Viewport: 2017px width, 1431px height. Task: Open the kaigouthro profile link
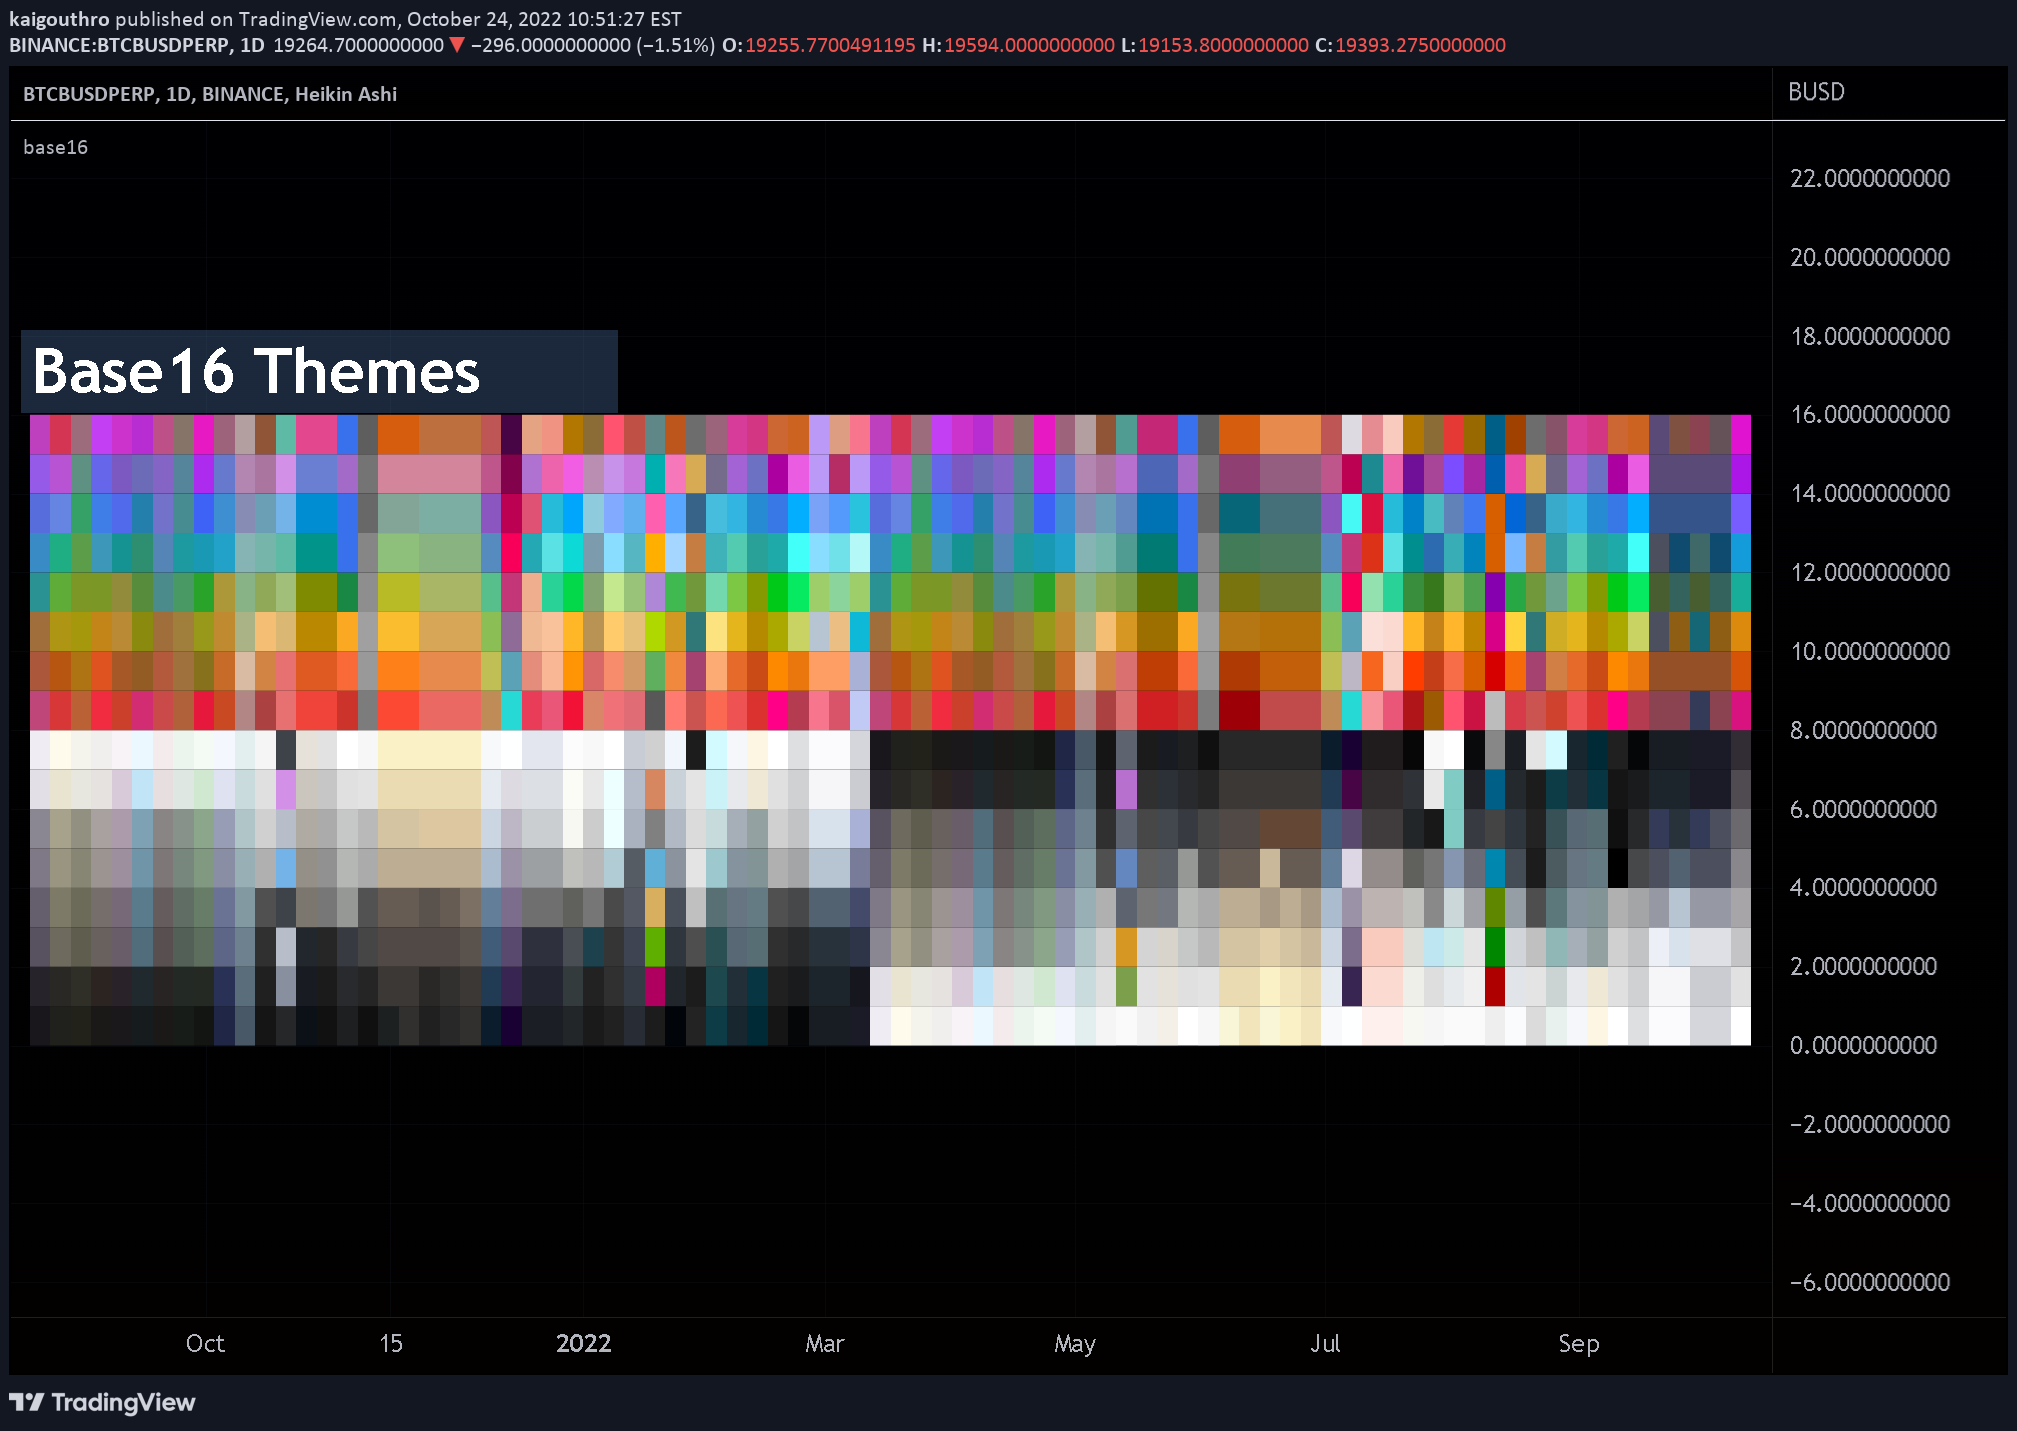tap(60, 18)
